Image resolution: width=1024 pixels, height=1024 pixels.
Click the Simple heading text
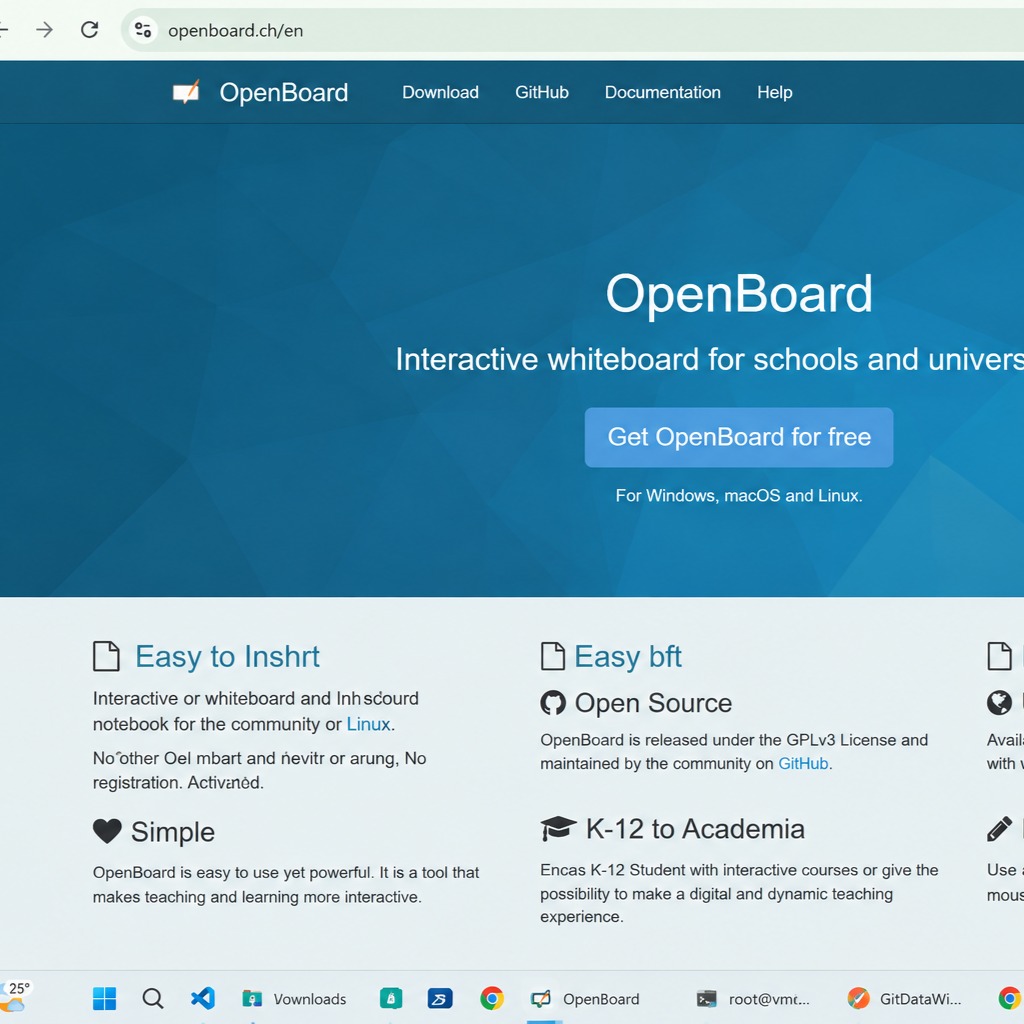pyautogui.click(x=172, y=832)
